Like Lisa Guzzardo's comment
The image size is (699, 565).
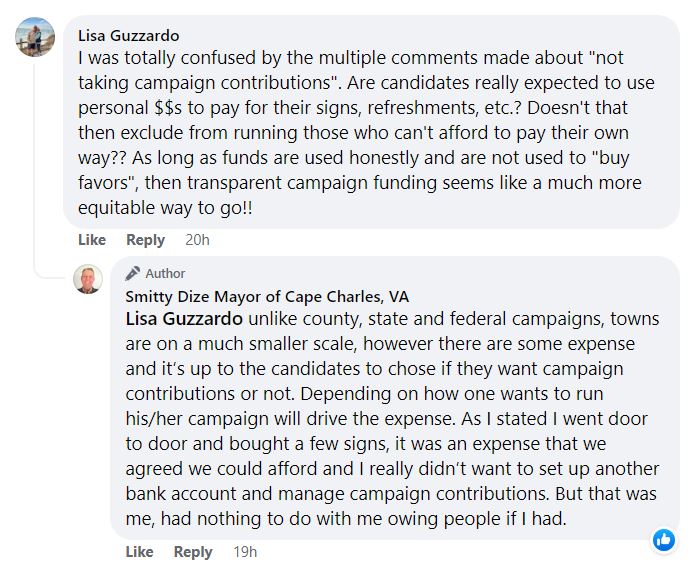click(92, 240)
